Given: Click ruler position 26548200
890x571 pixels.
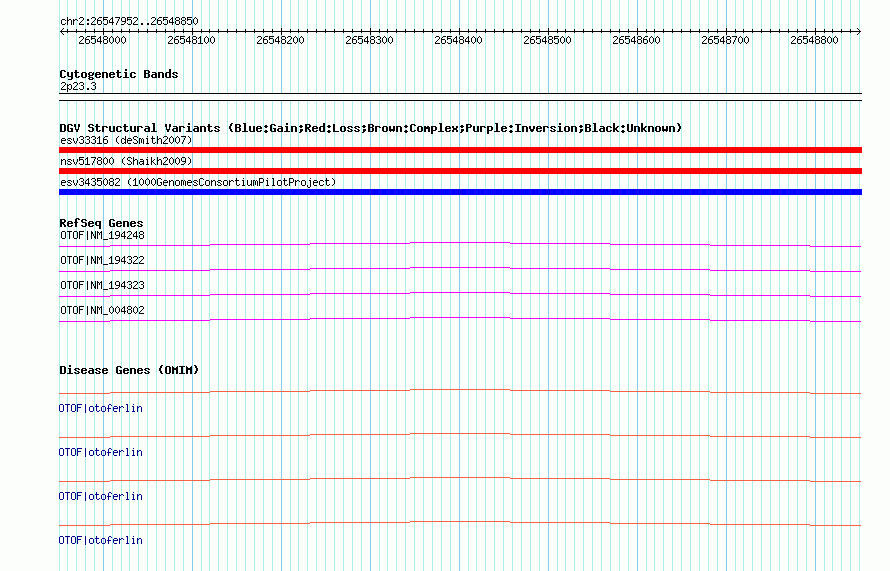Looking at the screenshot, I should tap(280, 40).
